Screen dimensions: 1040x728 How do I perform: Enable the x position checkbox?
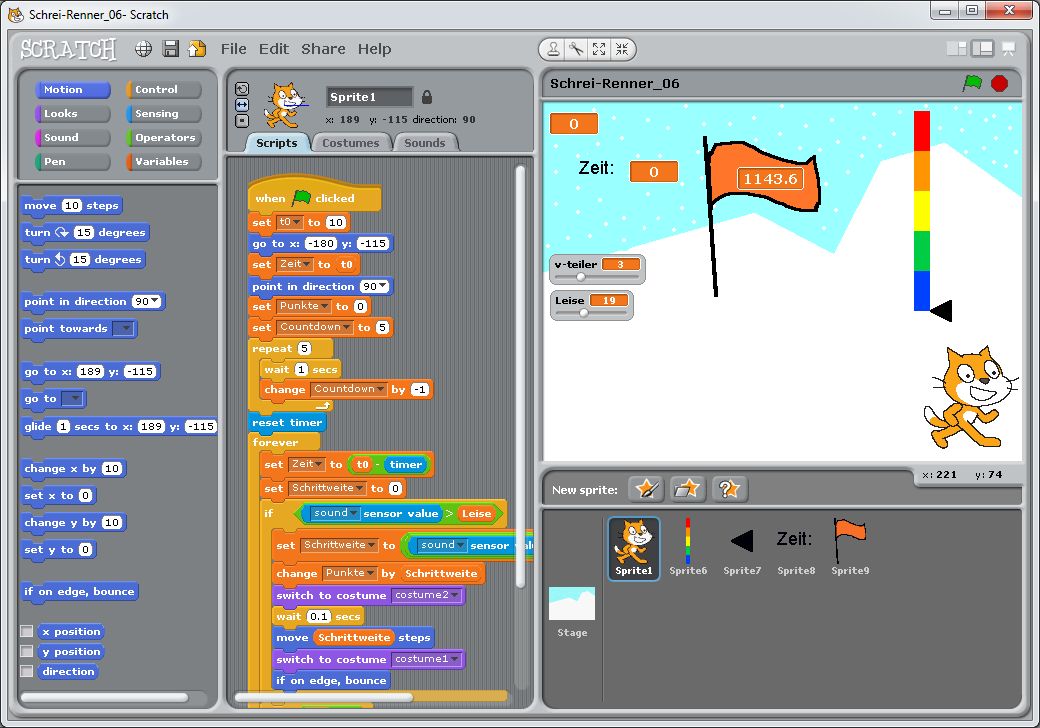(x=27, y=632)
